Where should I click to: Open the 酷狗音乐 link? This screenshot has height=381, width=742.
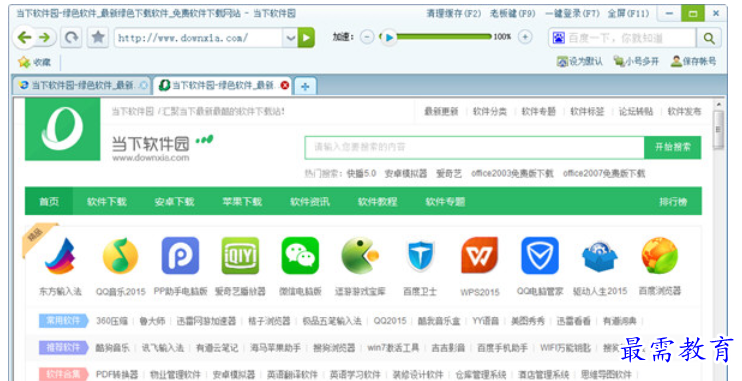click(112, 348)
